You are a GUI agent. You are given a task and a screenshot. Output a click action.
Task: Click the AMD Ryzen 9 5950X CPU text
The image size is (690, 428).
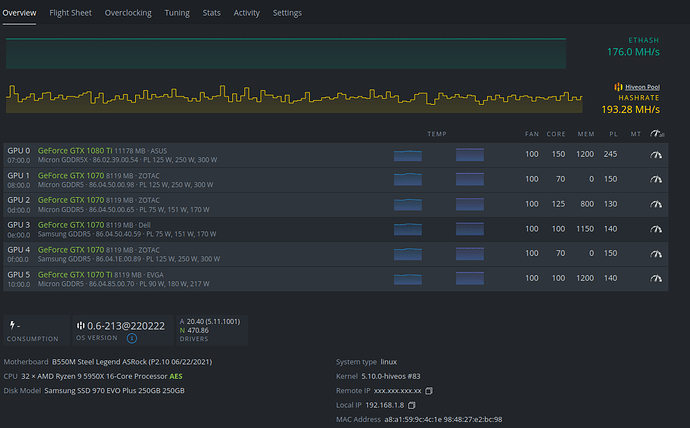click(94, 376)
